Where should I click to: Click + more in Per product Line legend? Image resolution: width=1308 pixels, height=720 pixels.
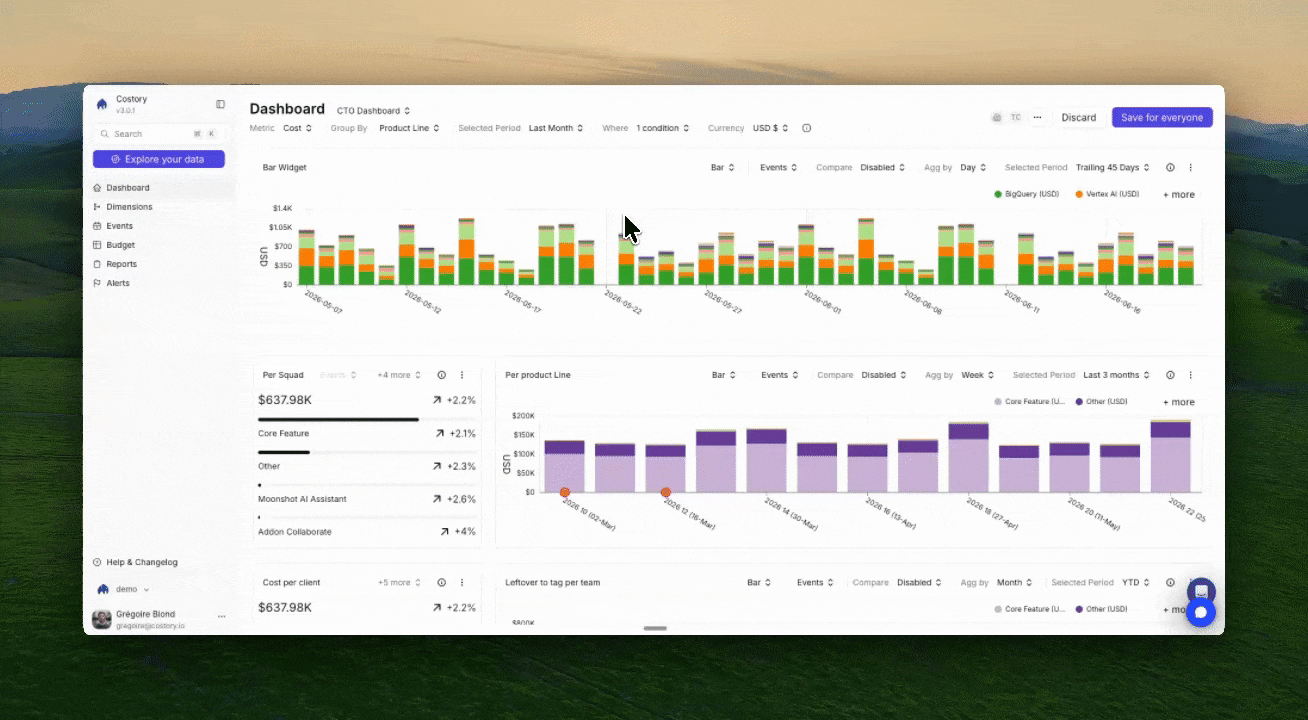[1179, 402]
